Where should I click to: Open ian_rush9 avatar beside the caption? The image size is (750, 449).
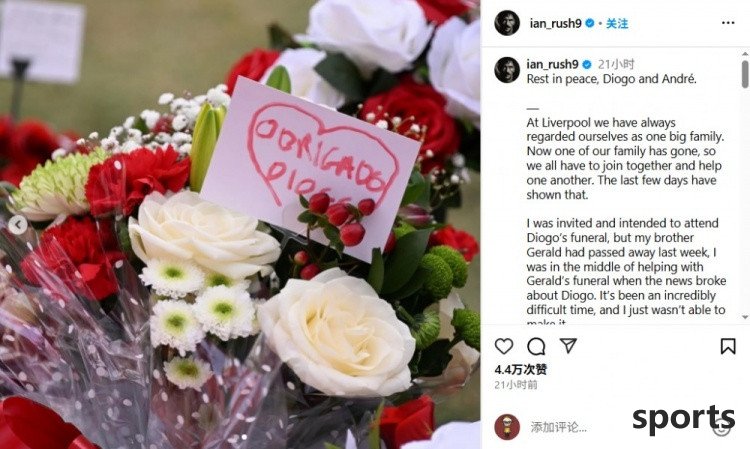point(507,70)
